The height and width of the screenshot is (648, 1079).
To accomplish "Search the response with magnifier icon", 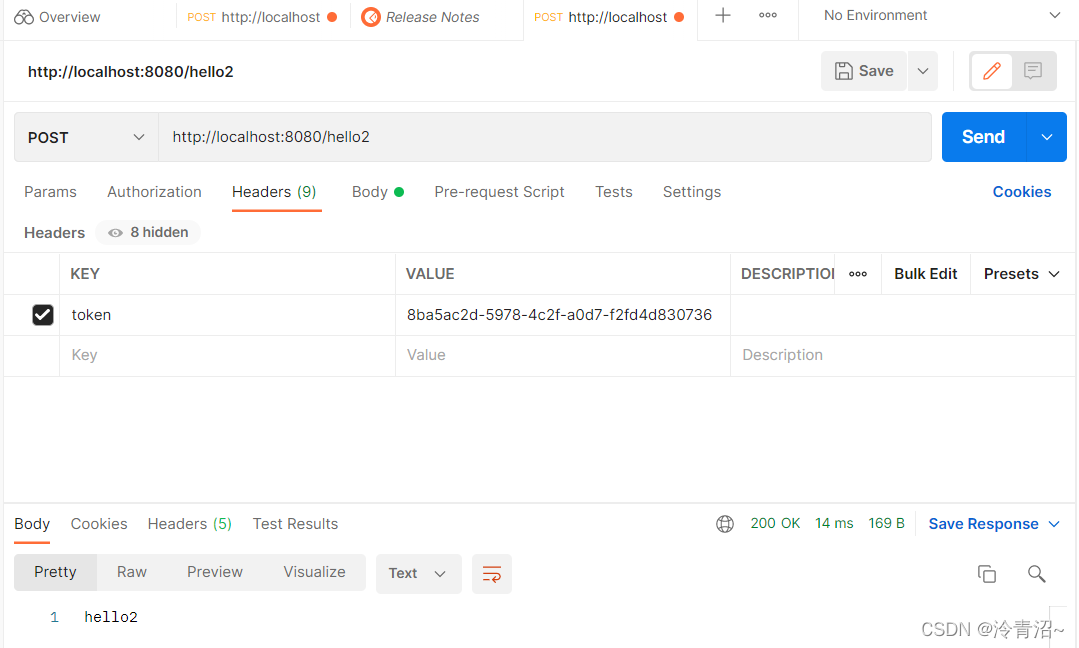I will (1036, 574).
